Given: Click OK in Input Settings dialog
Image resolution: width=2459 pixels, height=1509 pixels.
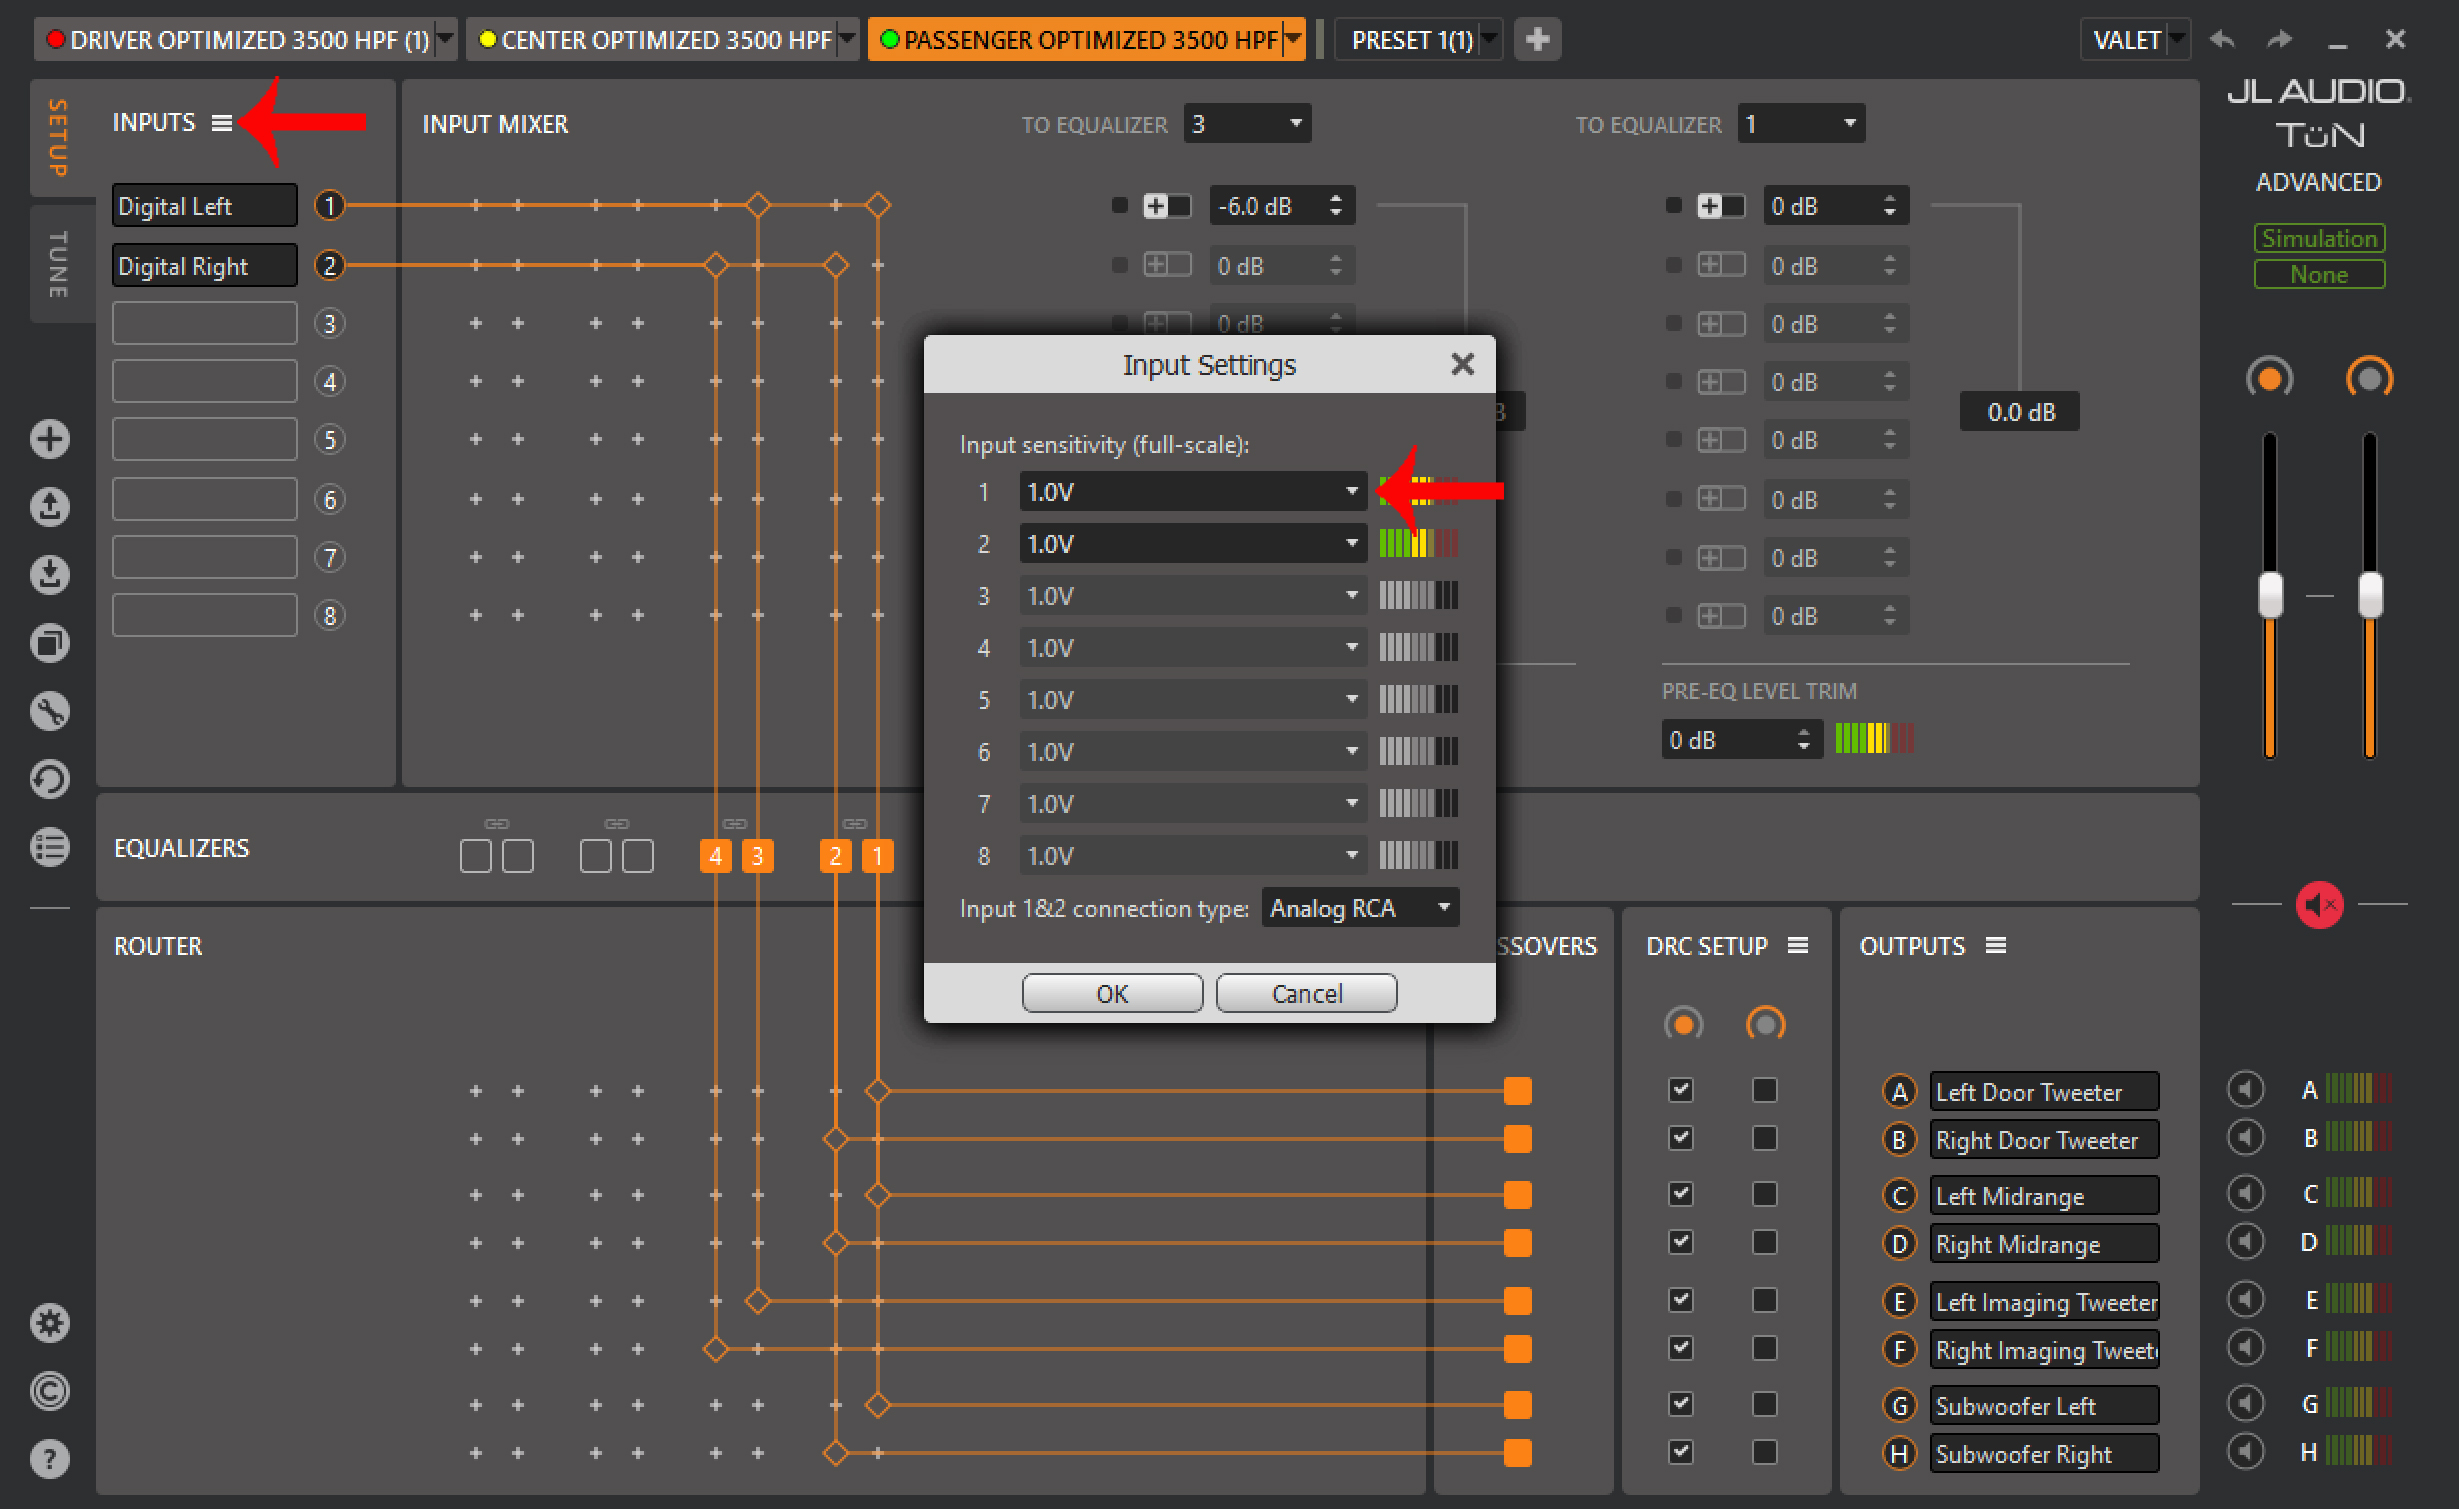Looking at the screenshot, I should click(x=1112, y=994).
